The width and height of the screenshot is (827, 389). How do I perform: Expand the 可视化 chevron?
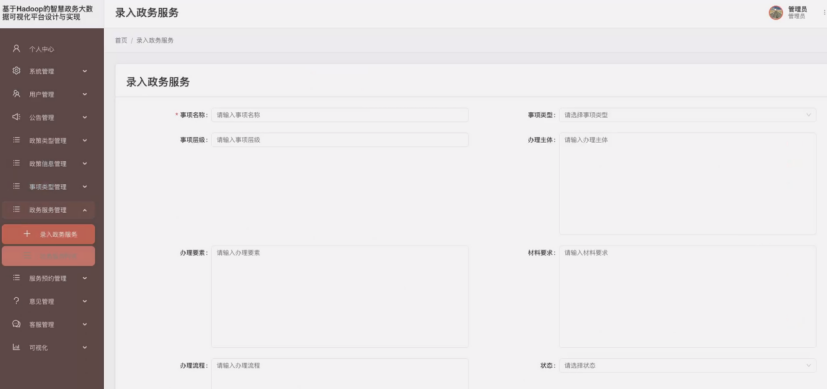click(x=85, y=348)
